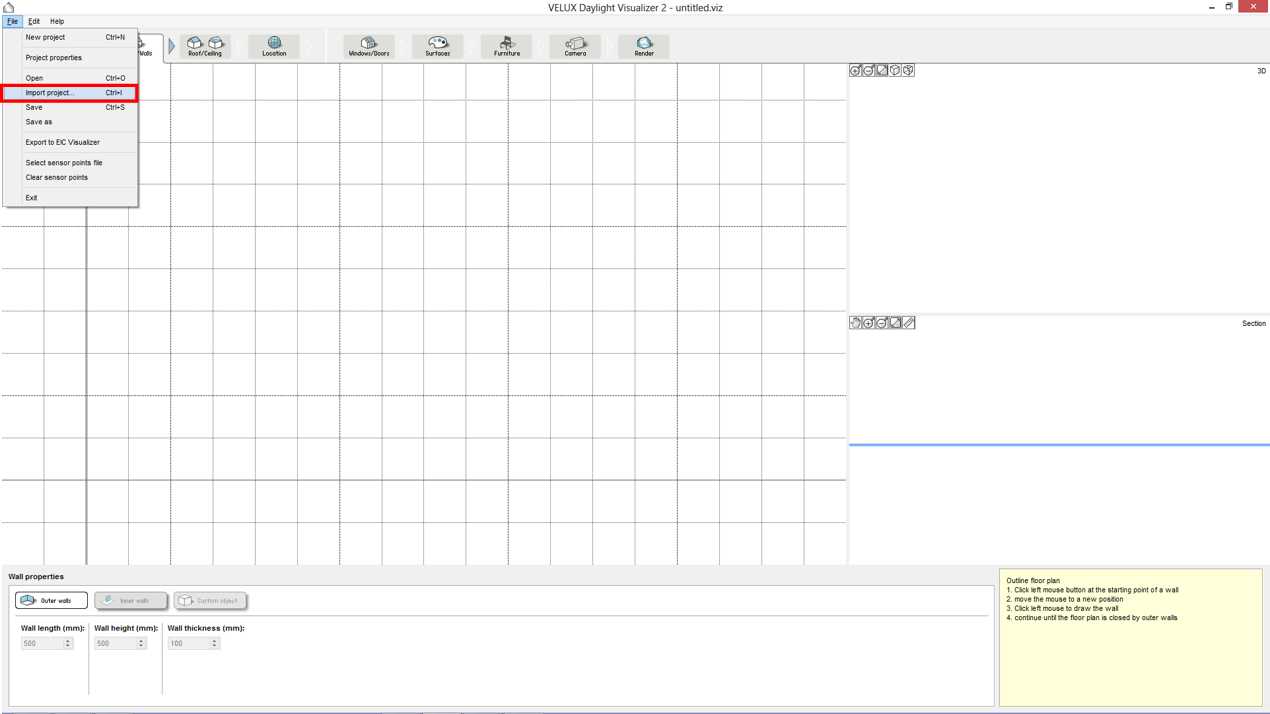Open Project properties
The height and width of the screenshot is (714, 1270).
coord(70,57)
